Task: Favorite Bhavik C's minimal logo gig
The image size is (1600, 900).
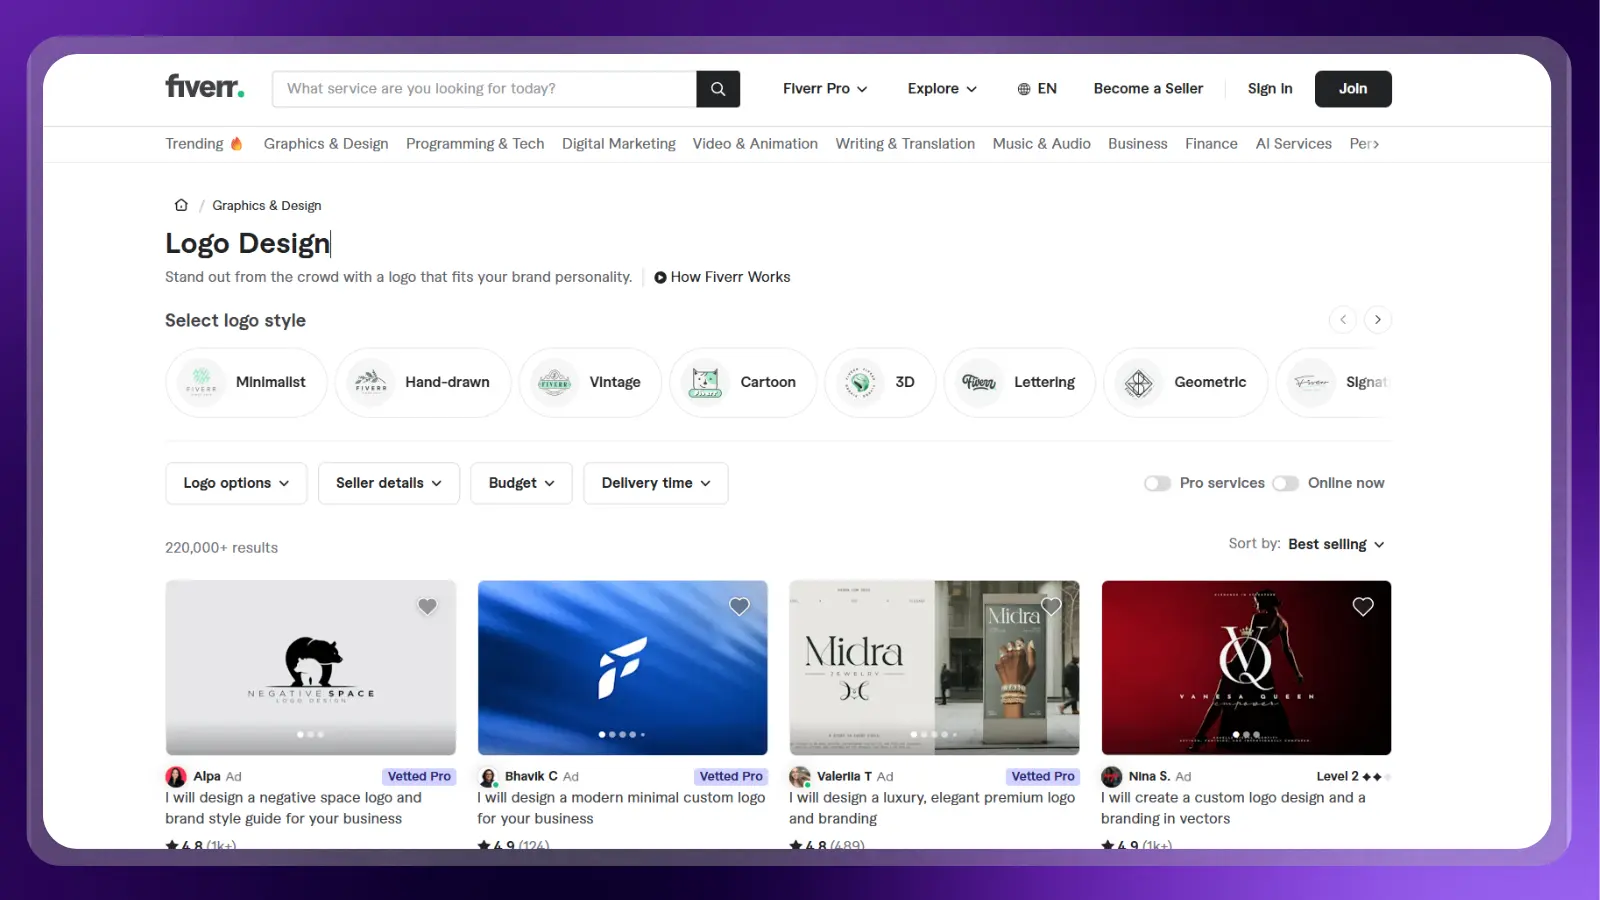Action: coord(739,606)
